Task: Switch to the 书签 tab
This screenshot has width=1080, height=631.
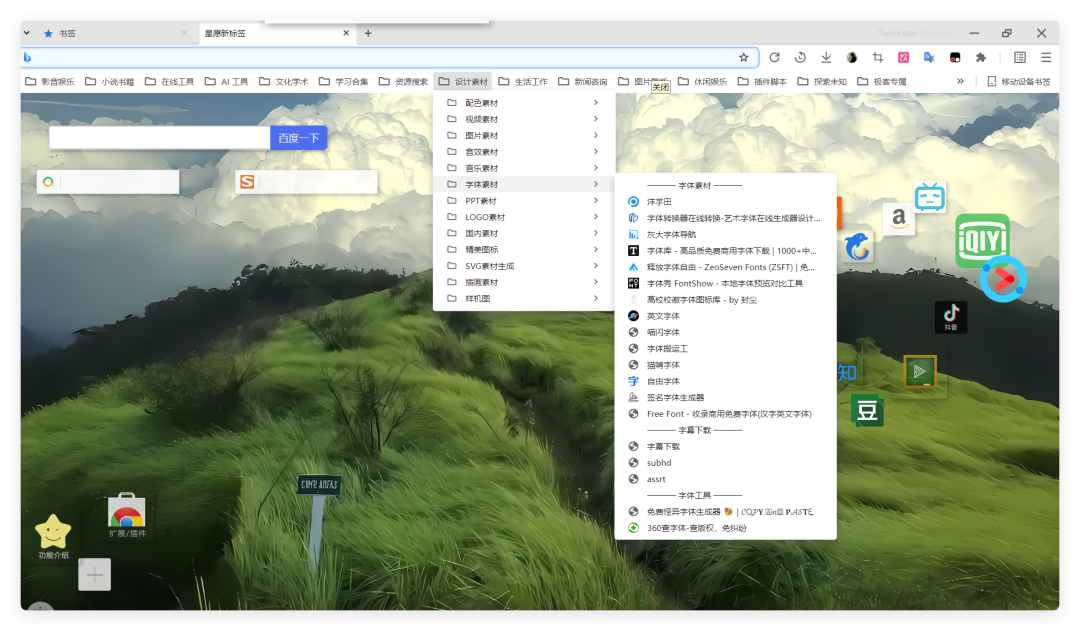Action: coord(114,33)
